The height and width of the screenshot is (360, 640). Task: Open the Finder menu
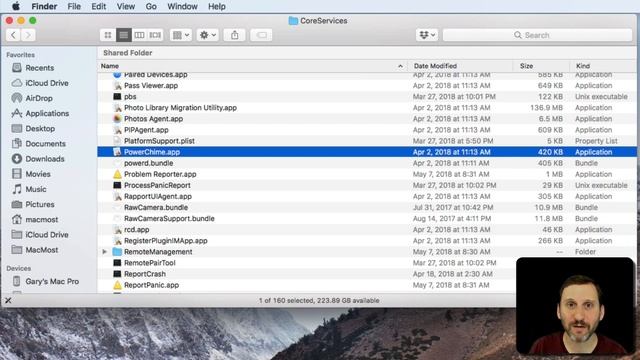(x=44, y=6)
